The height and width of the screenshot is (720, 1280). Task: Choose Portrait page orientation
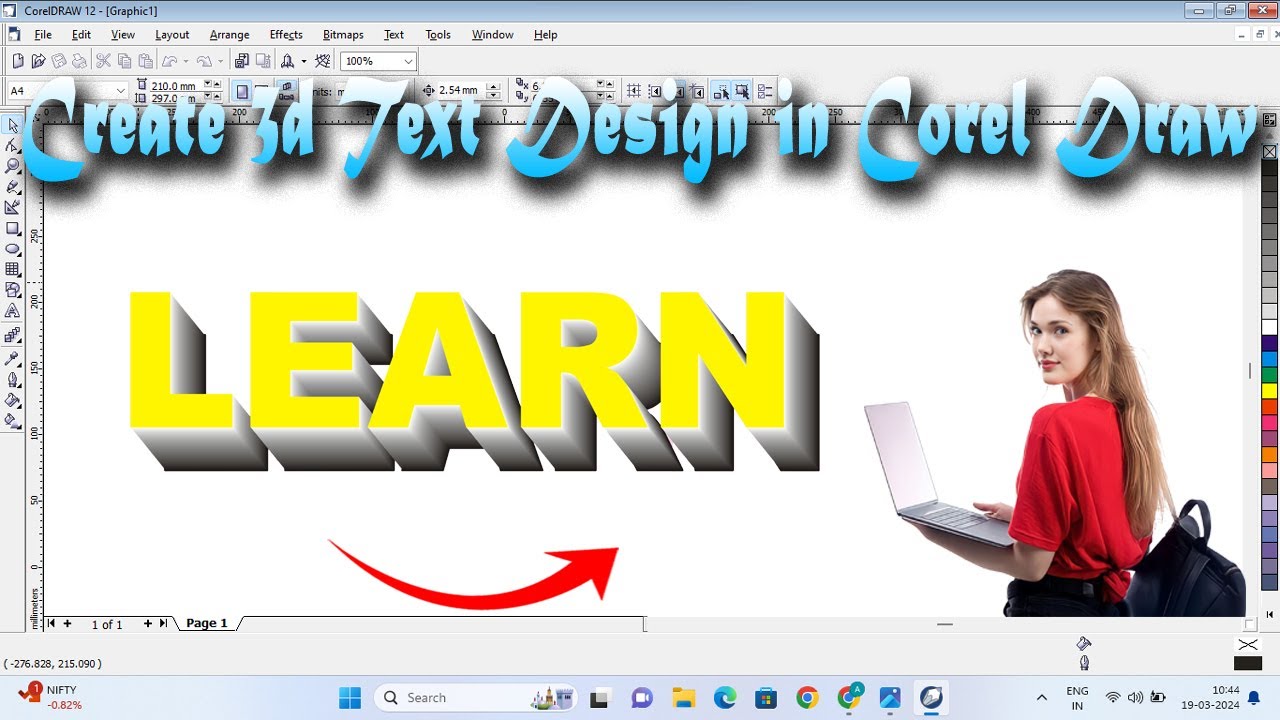pyautogui.click(x=242, y=91)
